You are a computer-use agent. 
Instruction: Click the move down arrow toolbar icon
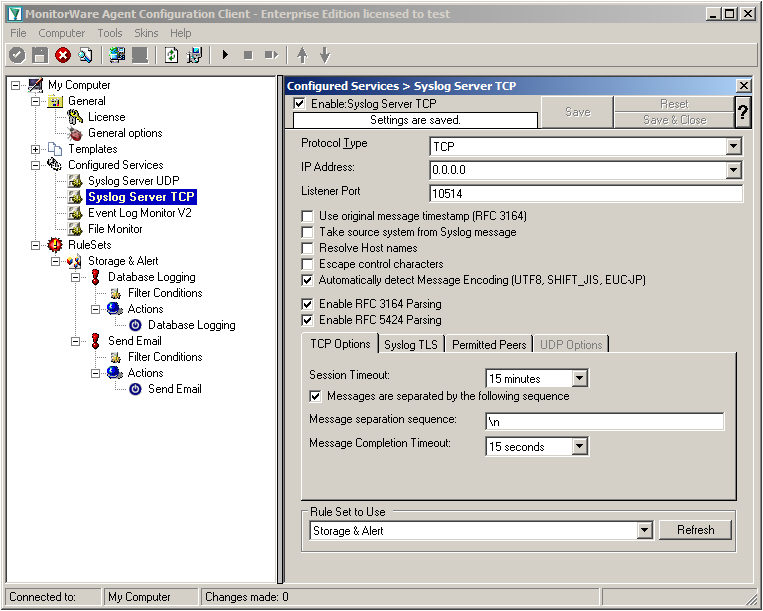click(325, 55)
